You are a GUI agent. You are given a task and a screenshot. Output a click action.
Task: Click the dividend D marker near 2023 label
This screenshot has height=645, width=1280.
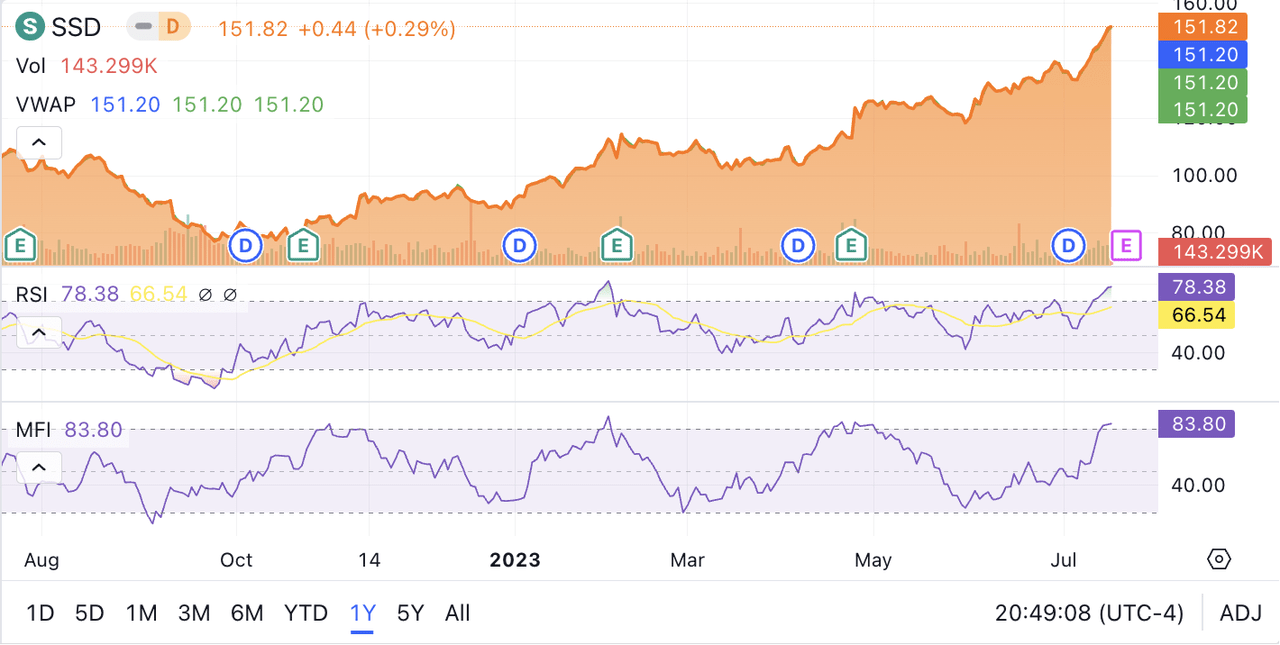pyautogui.click(x=519, y=244)
